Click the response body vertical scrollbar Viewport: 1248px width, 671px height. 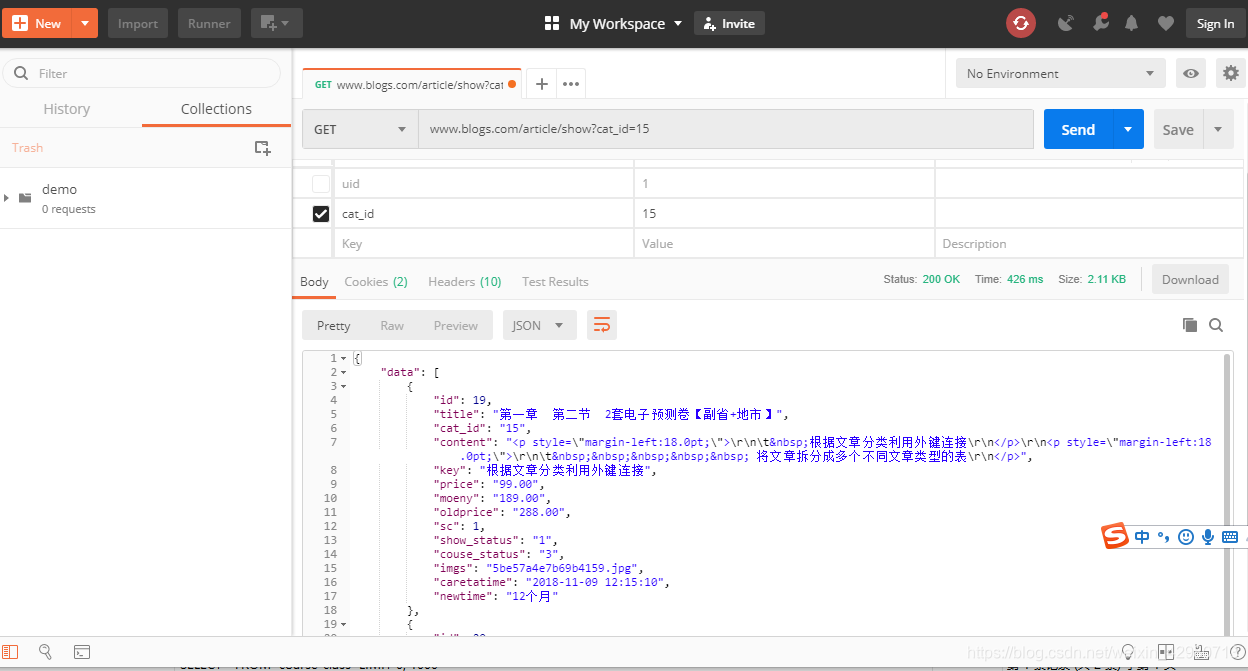coord(1228,494)
